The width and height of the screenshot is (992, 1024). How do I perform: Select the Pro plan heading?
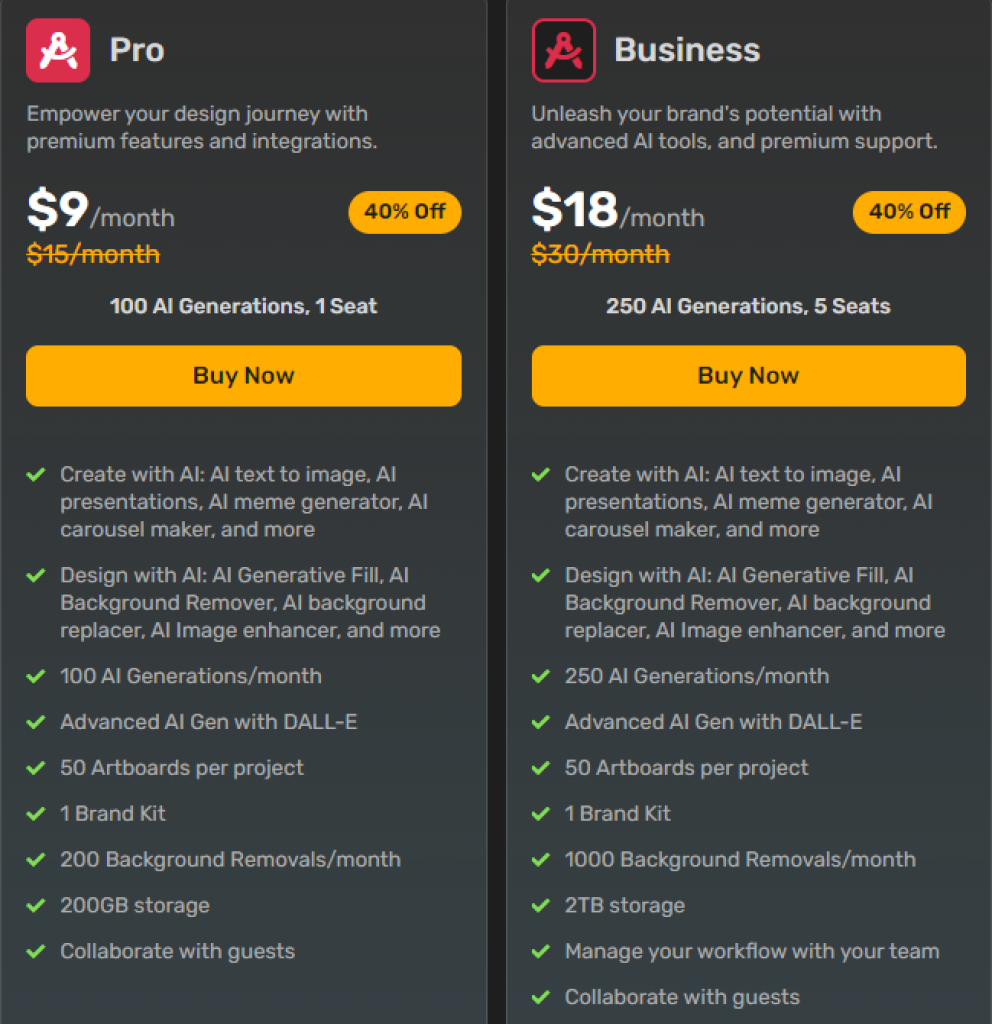137,50
